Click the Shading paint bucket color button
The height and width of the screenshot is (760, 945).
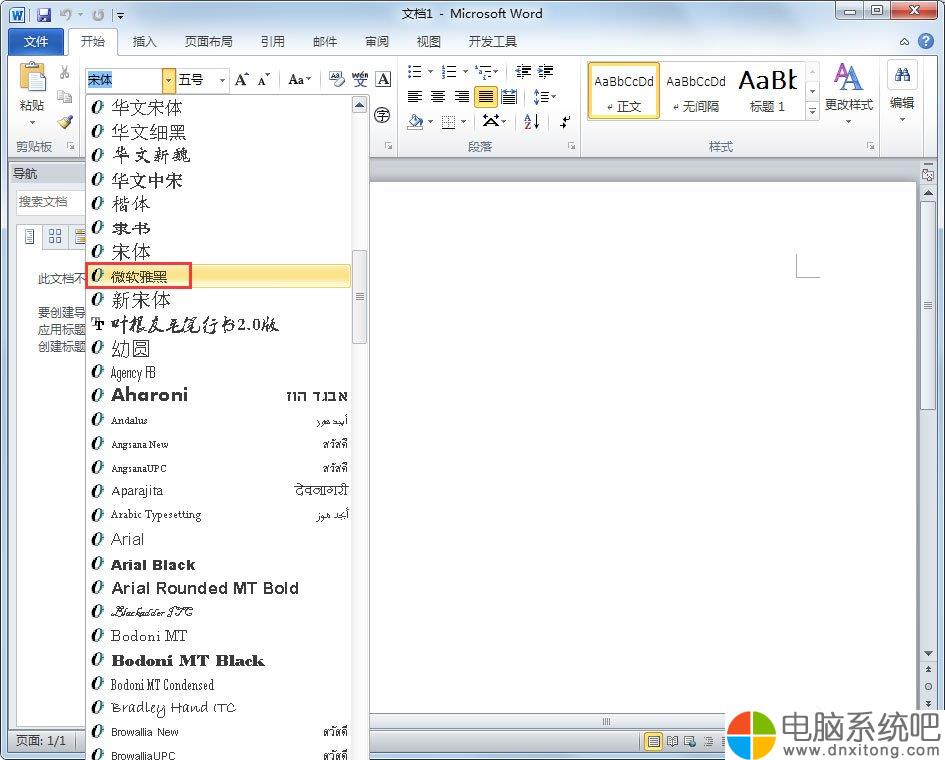pyautogui.click(x=416, y=121)
